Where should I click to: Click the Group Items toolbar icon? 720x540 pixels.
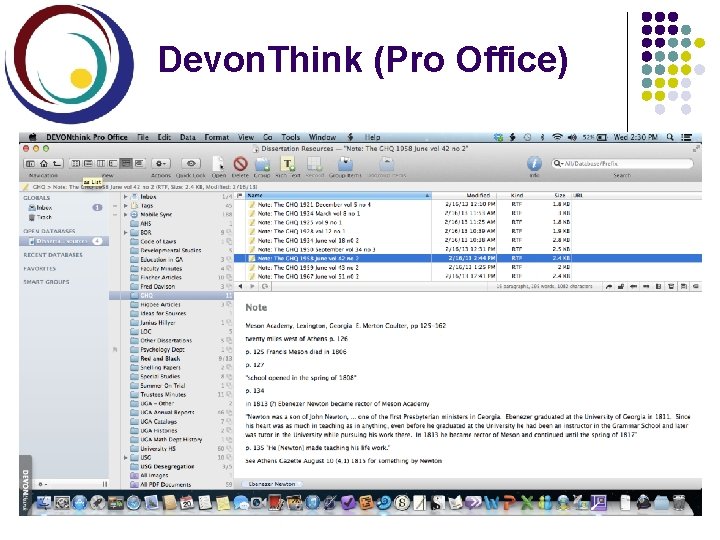click(345, 163)
